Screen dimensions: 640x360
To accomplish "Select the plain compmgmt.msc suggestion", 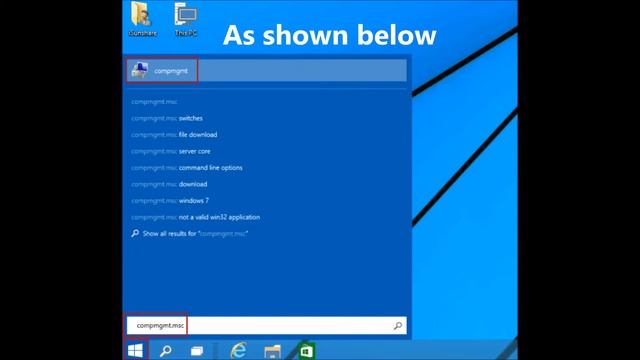I will click(154, 102).
